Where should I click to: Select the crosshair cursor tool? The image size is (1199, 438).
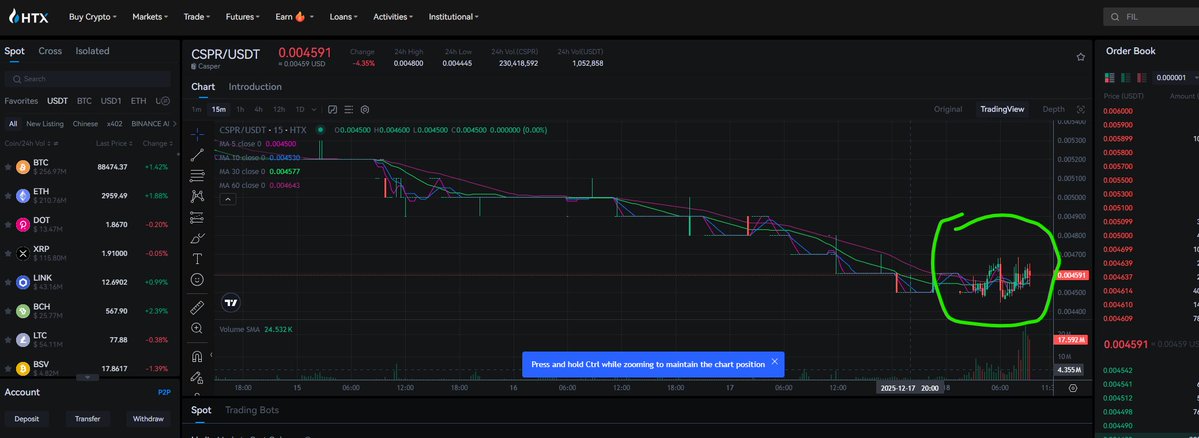(x=197, y=134)
